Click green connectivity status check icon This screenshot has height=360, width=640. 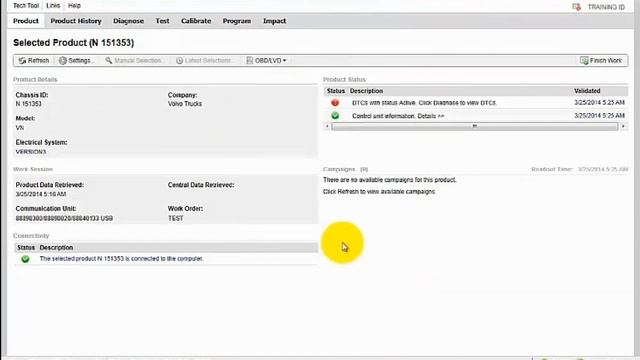coord(25,259)
